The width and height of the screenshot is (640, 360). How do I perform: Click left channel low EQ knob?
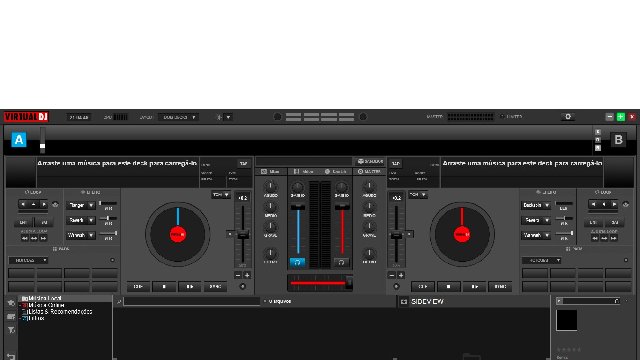[x=270, y=227]
